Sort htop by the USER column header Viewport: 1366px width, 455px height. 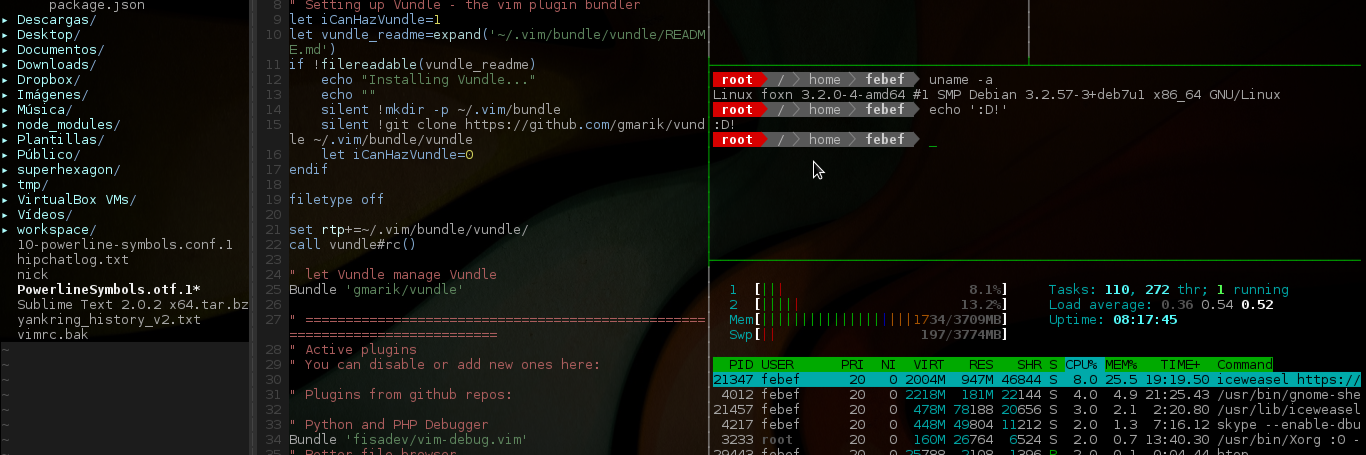(777, 364)
